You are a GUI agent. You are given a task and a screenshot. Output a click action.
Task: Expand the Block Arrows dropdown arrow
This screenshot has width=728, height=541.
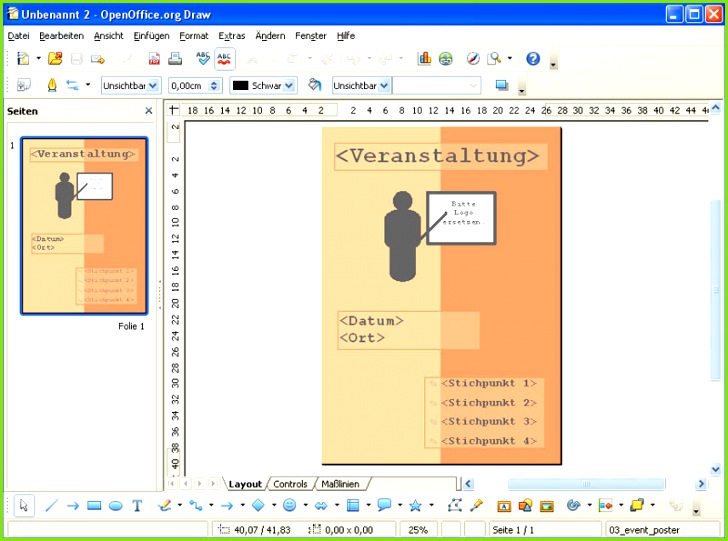coord(337,505)
